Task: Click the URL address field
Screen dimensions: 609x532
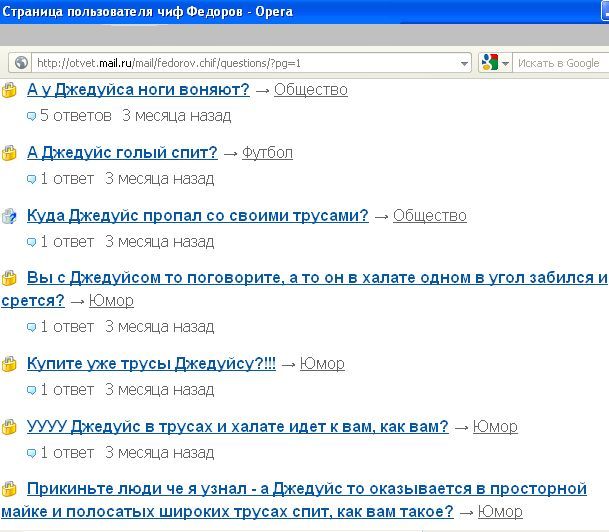Action: [250, 63]
